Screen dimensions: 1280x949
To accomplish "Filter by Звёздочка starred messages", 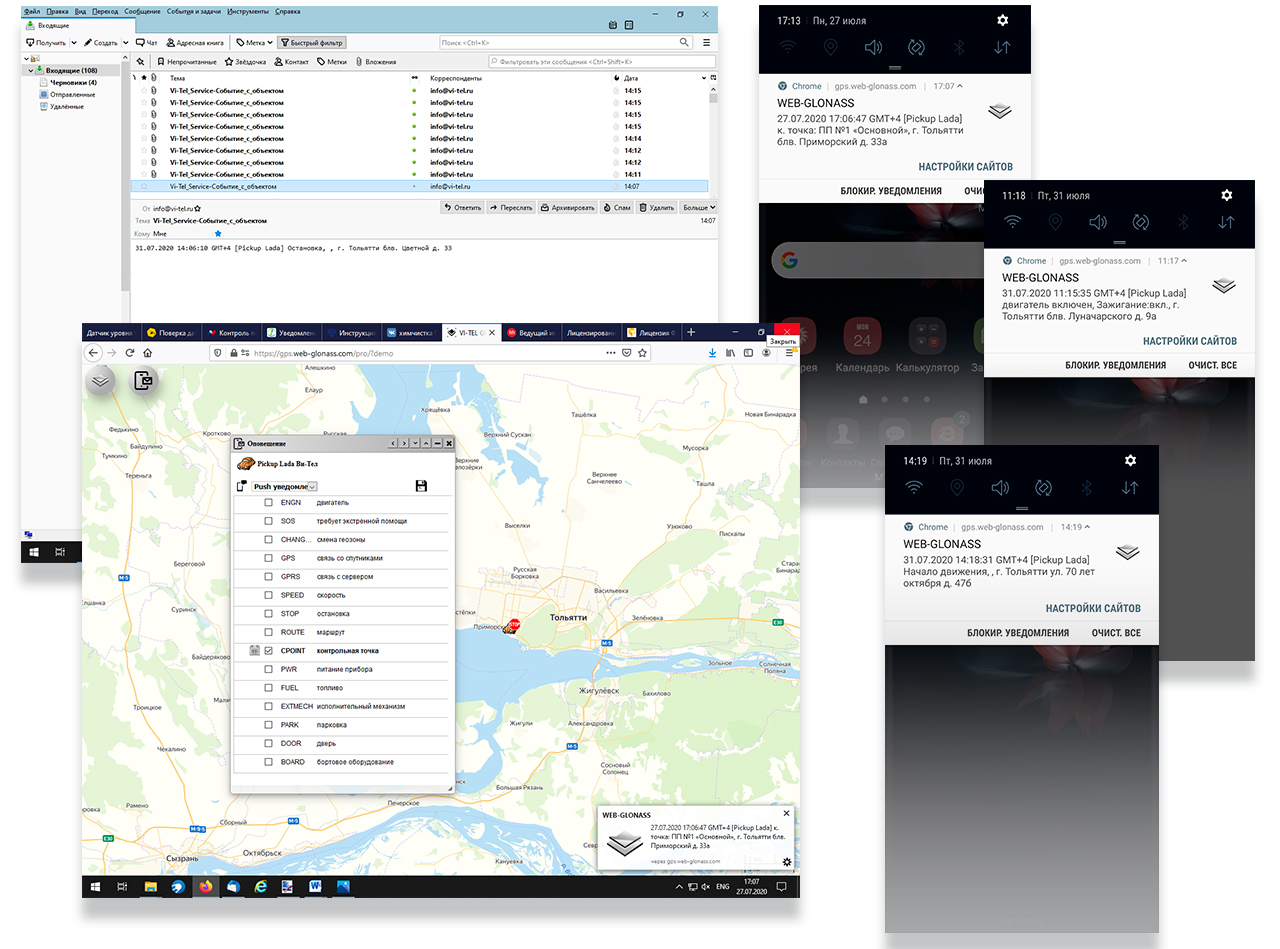I will (246, 62).
